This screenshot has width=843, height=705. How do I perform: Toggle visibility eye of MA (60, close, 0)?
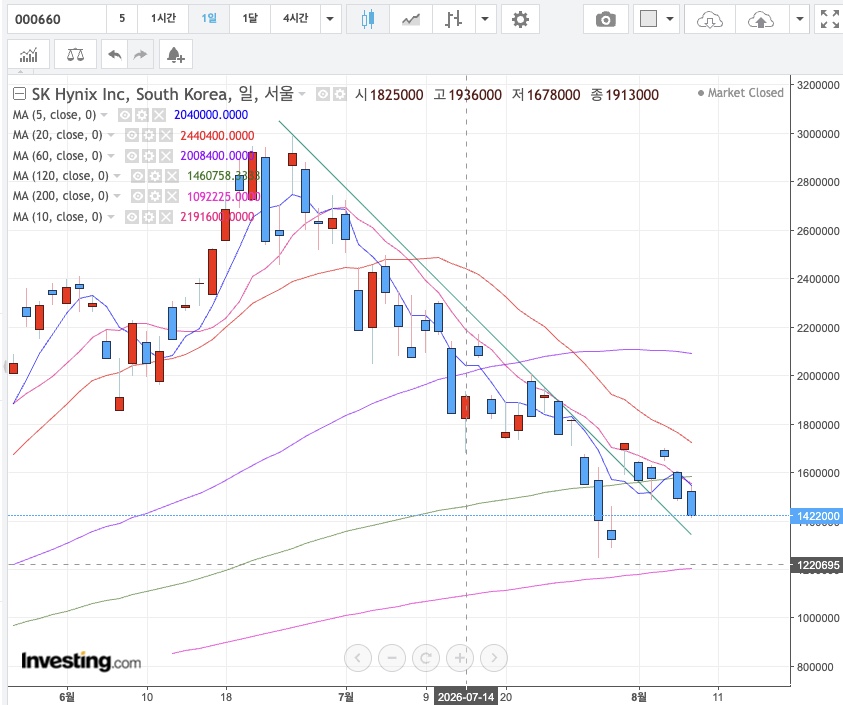pyautogui.click(x=132, y=156)
